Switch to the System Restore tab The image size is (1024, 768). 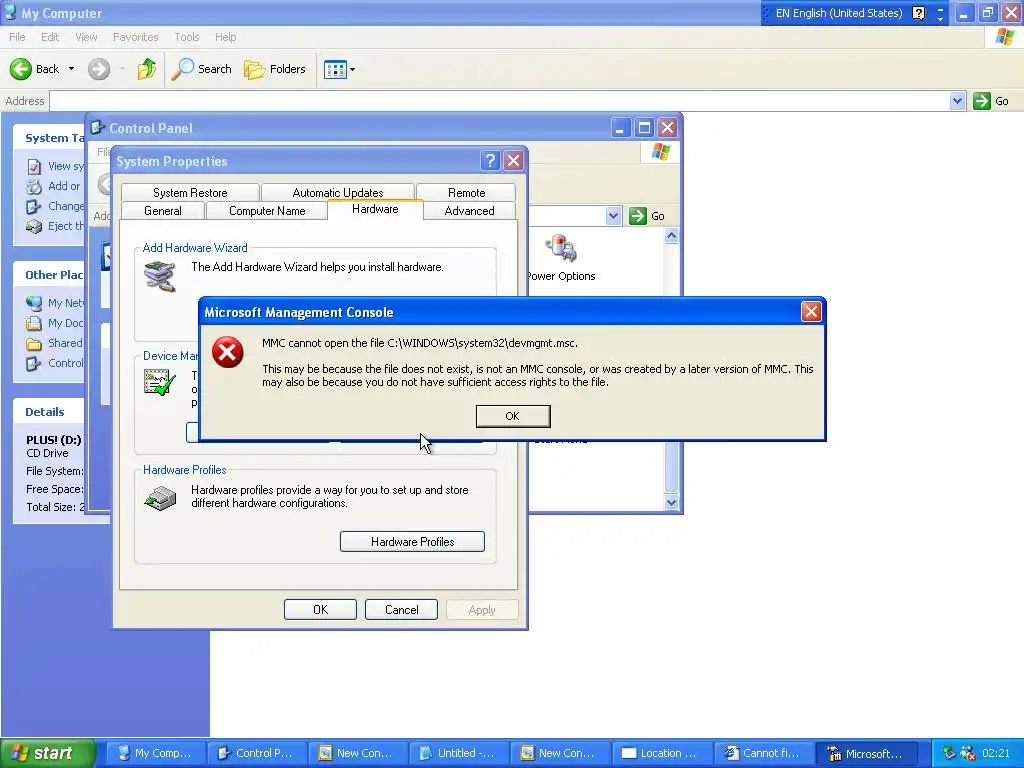[x=190, y=192]
